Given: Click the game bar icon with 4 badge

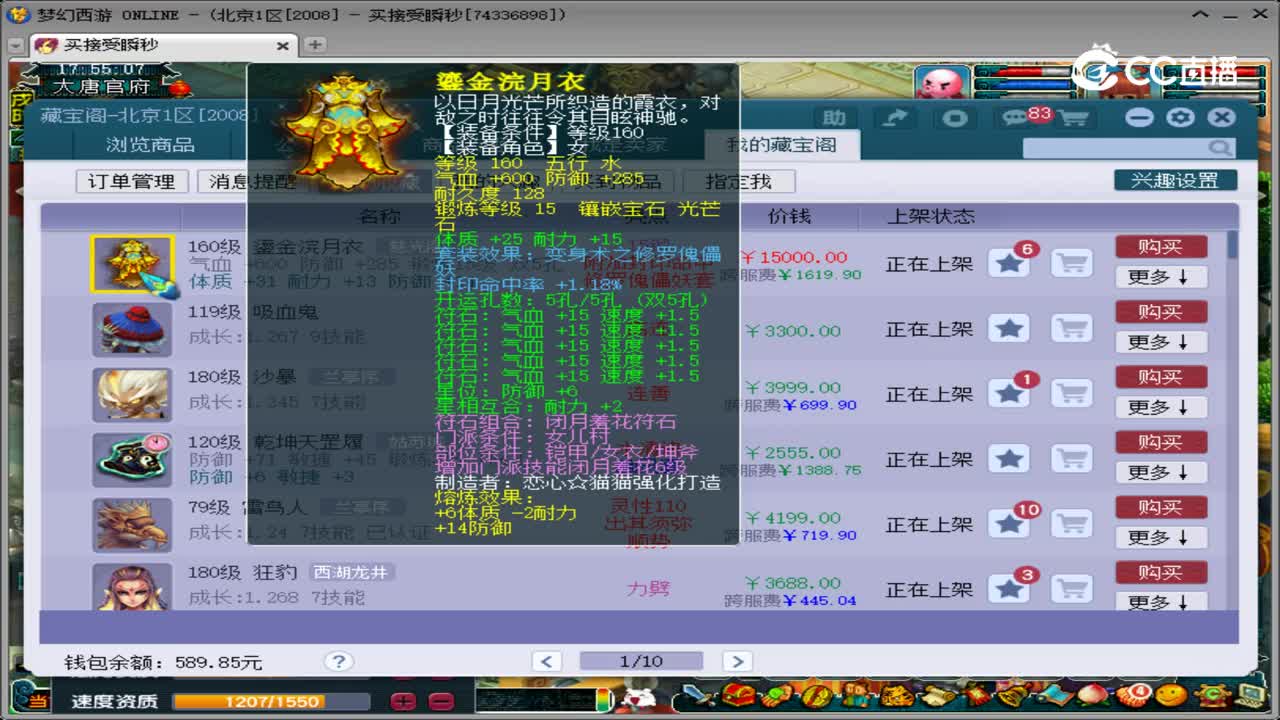Looking at the screenshot, I should coord(1133,696).
